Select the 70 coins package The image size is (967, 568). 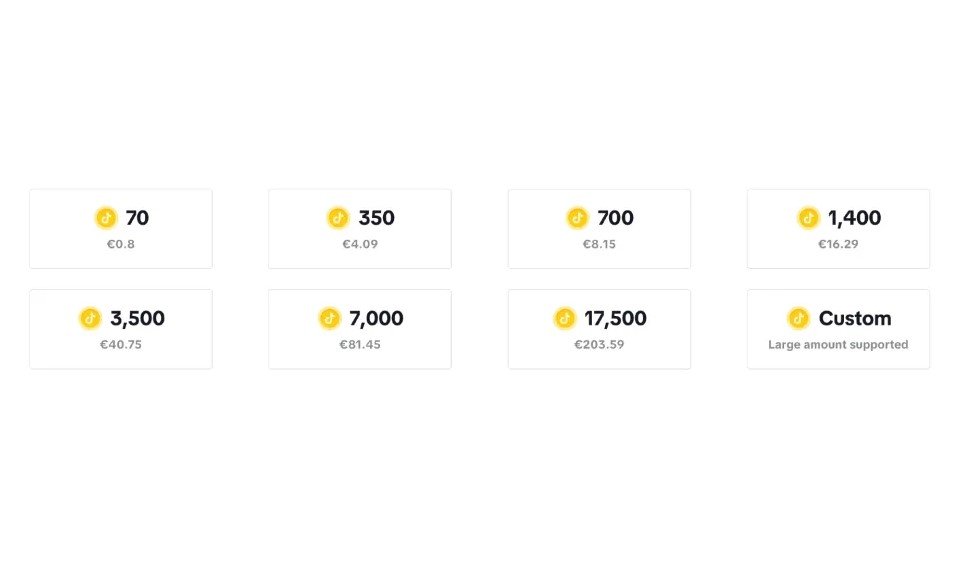[x=121, y=229]
